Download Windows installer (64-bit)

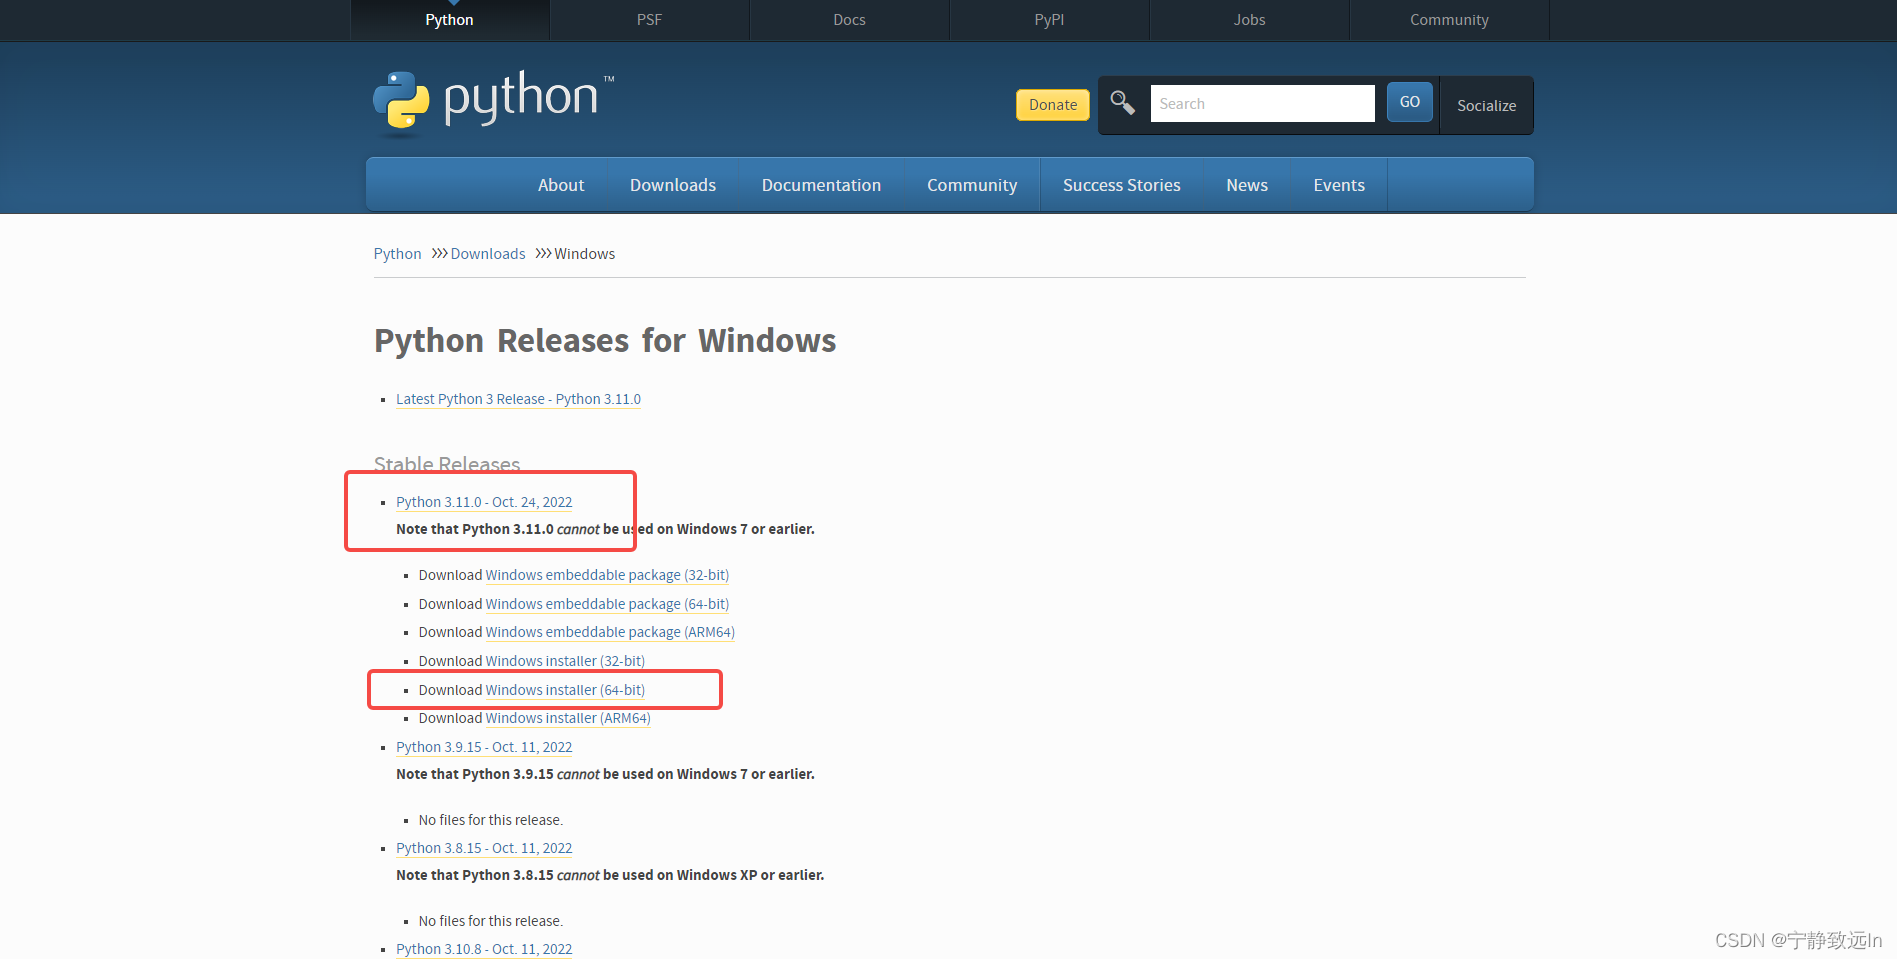coord(565,690)
